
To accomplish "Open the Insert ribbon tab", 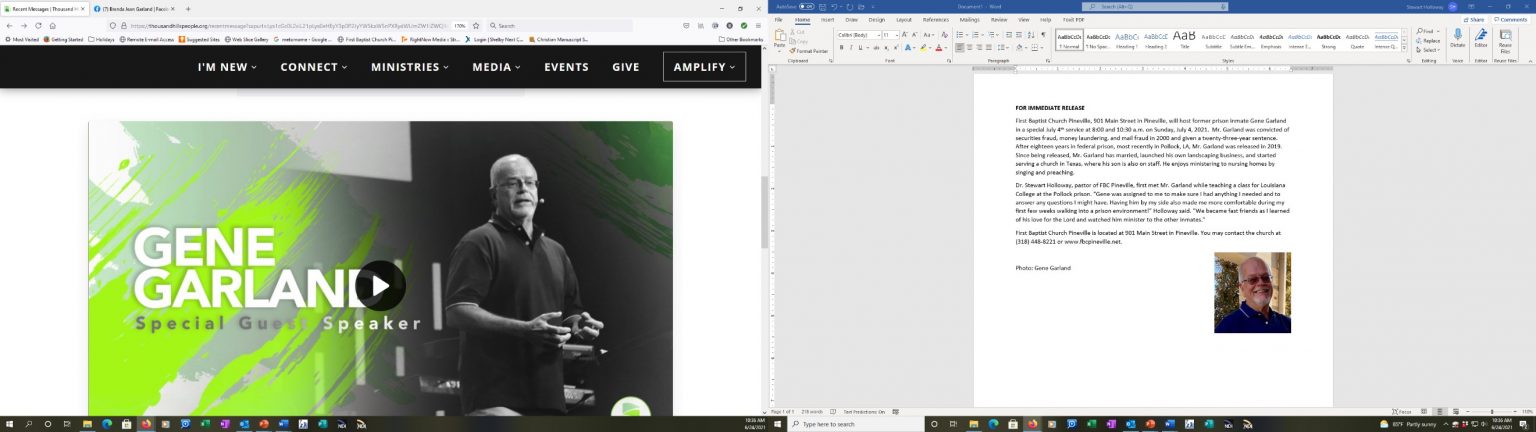I will [828, 19].
